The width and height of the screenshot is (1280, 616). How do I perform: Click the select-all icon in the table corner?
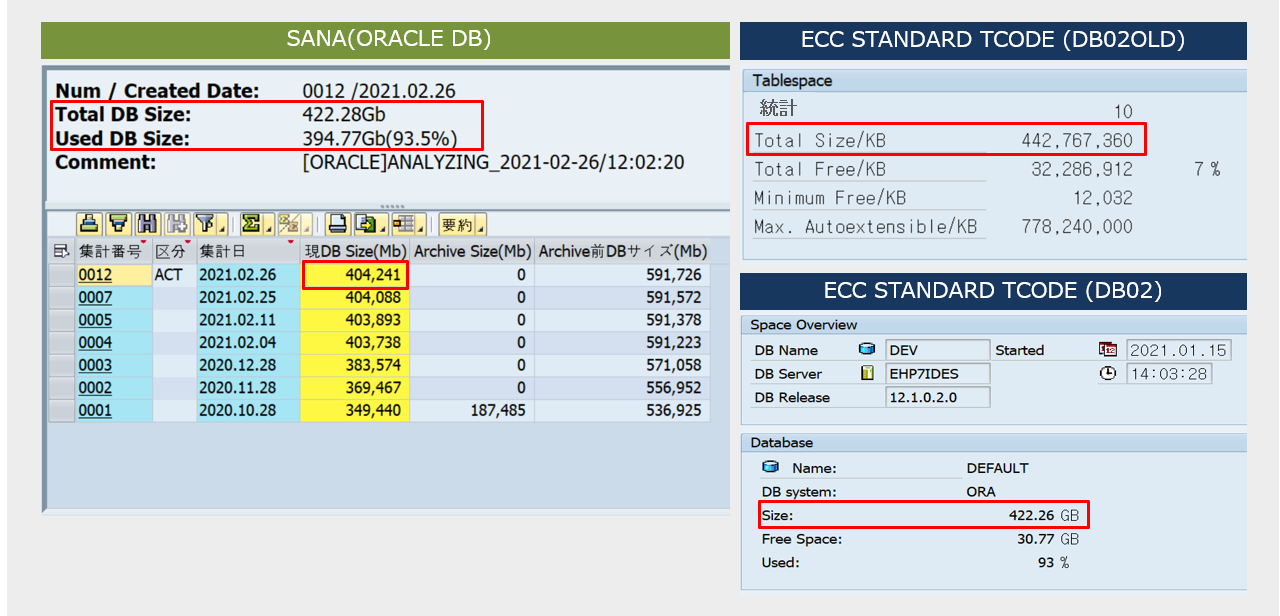[x=61, y=250]
